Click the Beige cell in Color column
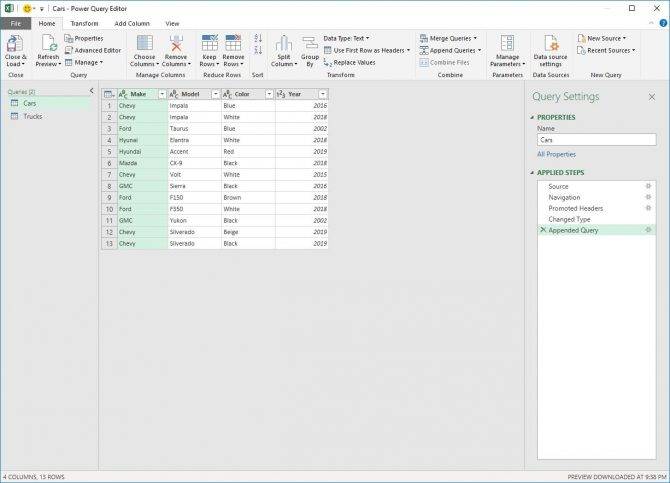The width and height of the screenshot is (670, 483). (248, 232)
